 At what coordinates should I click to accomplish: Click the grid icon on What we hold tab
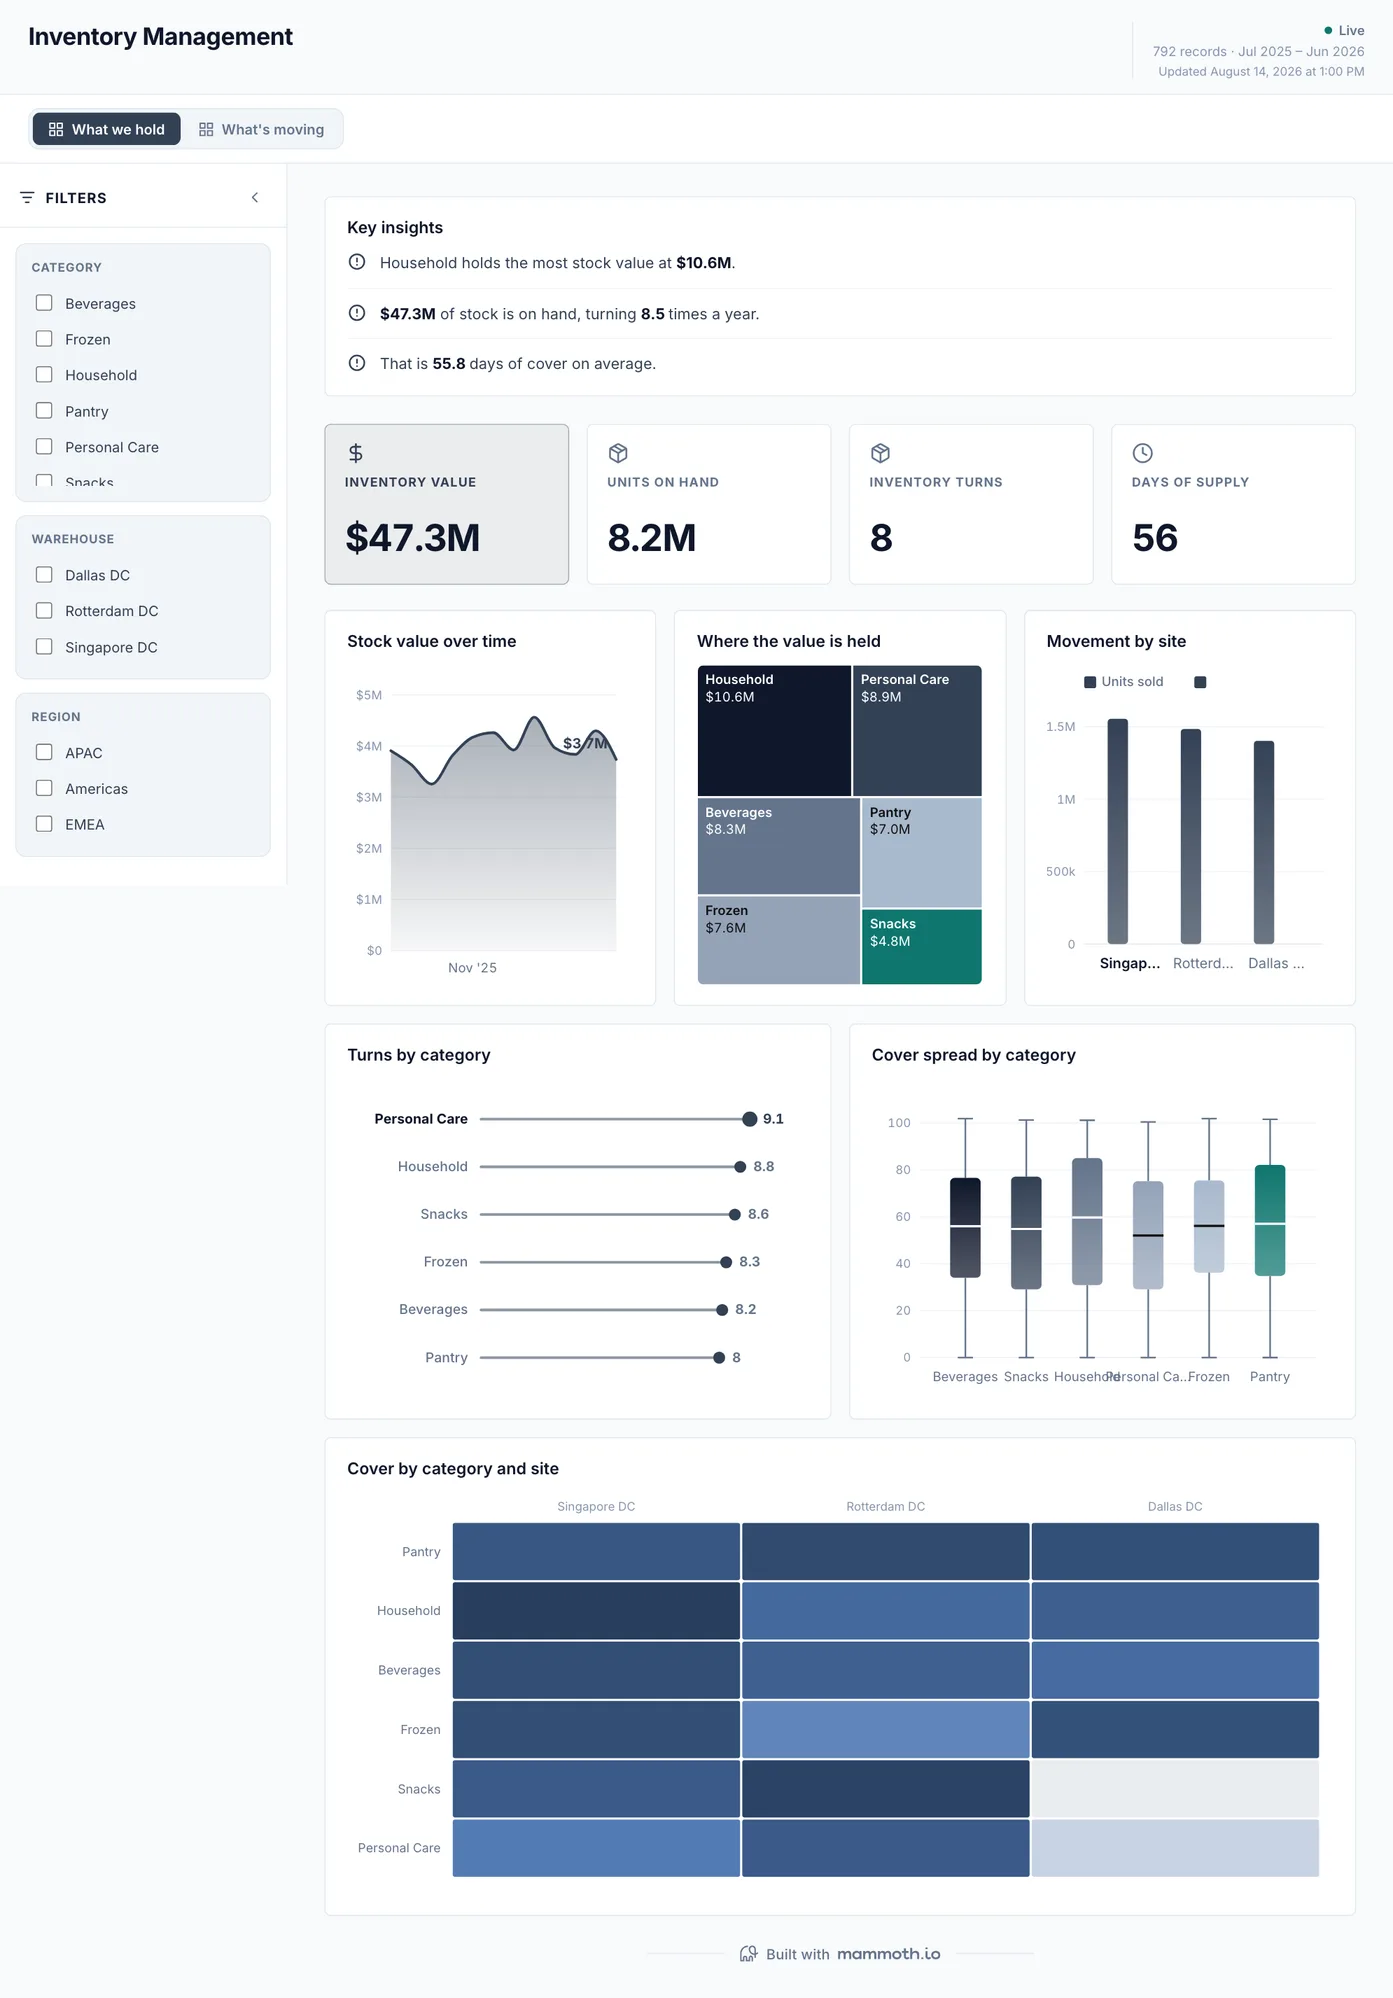click(56, 129)
